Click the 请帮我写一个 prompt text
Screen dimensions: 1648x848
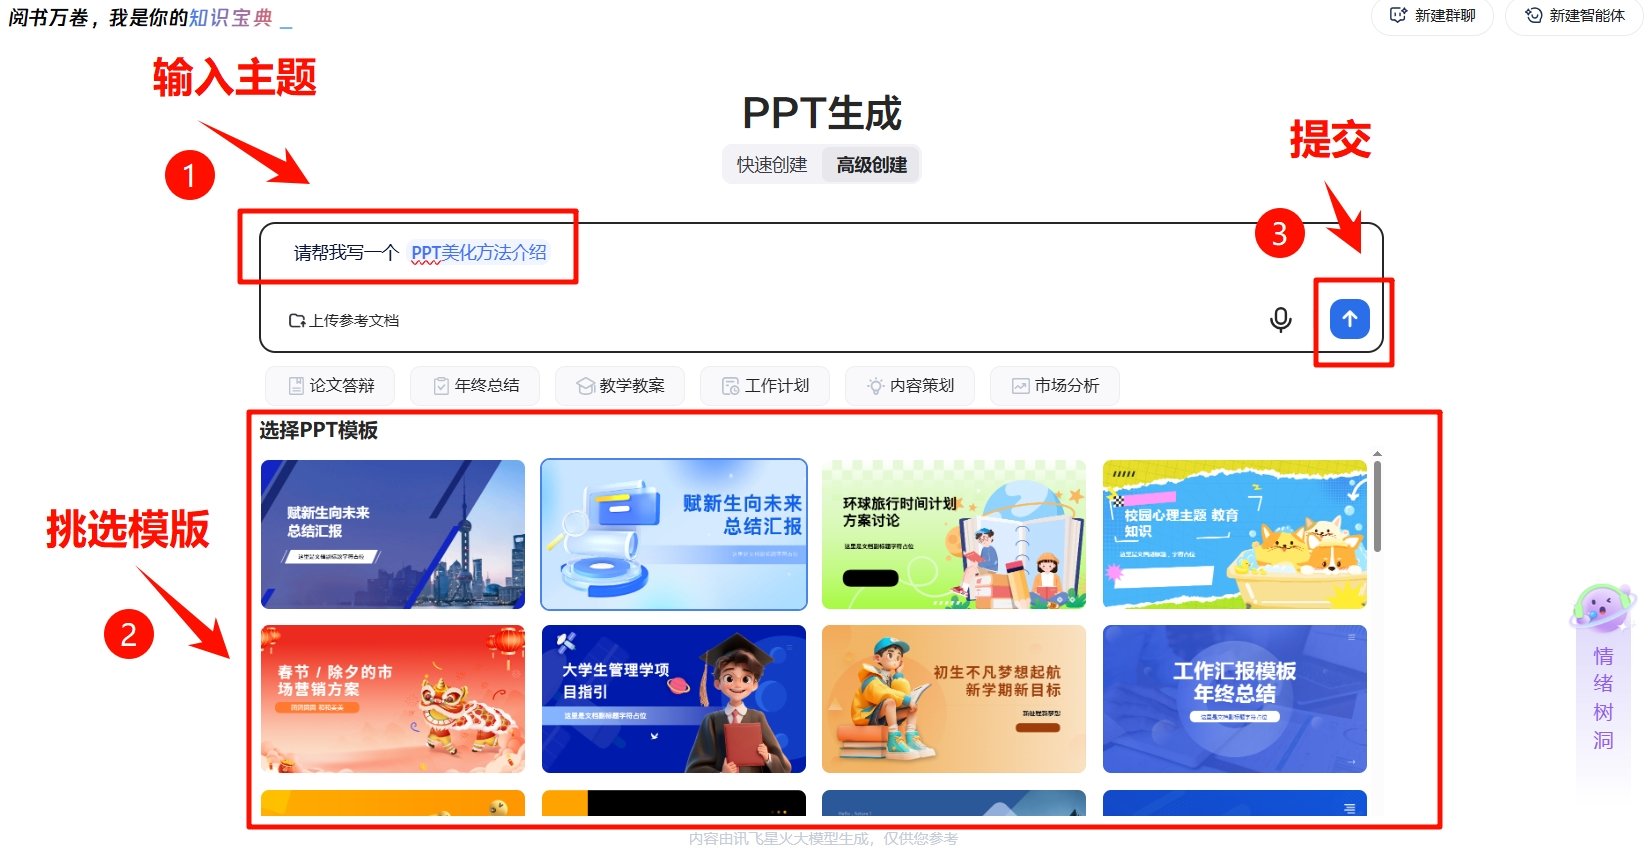(x=346, y=253)
